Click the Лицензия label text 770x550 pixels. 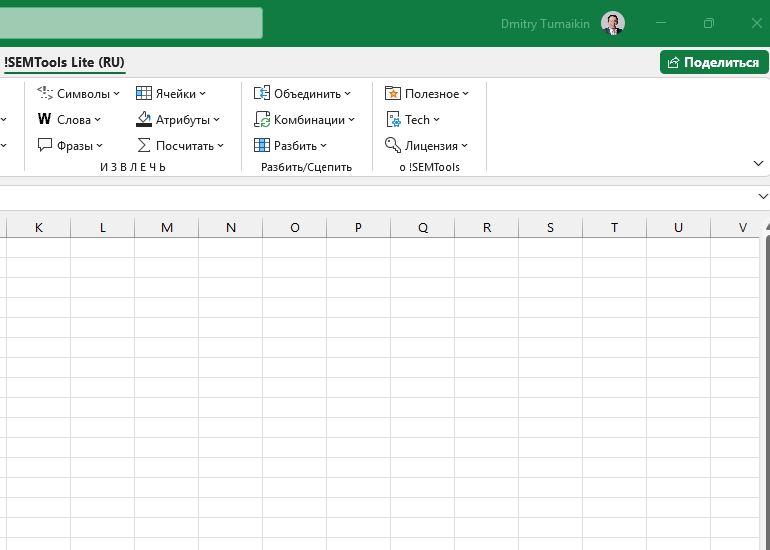(x=431, y=145)
